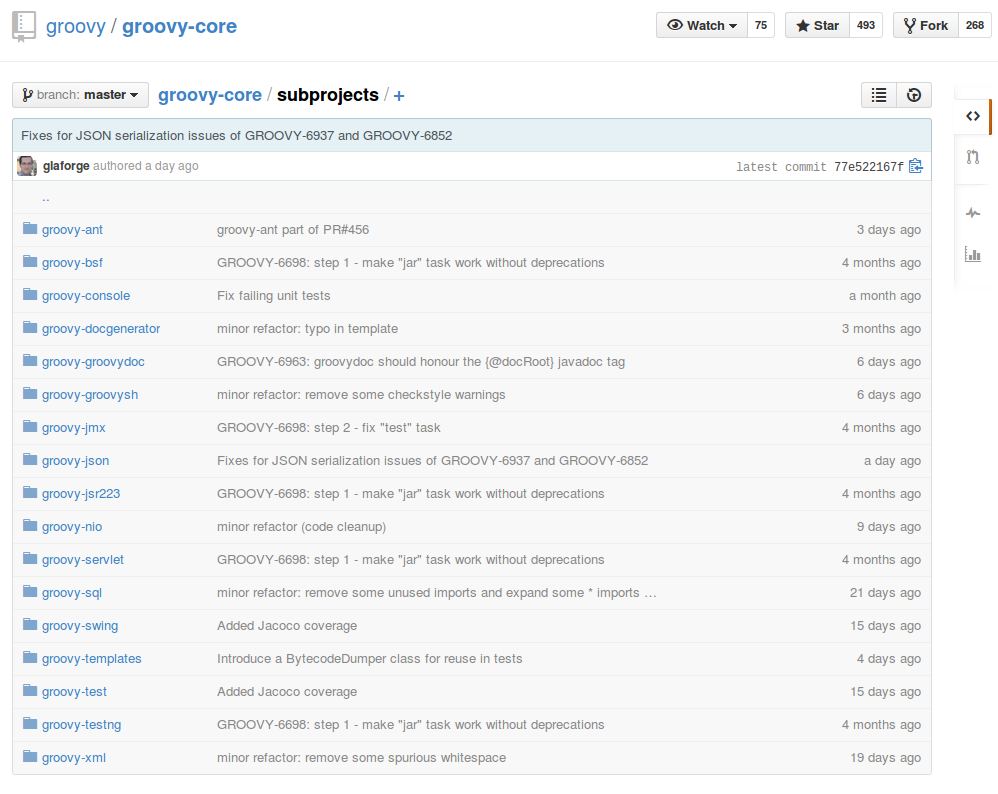Open the groovy-json folder link
This screenshot has width=998, height=794.
[x=75, y=461]
